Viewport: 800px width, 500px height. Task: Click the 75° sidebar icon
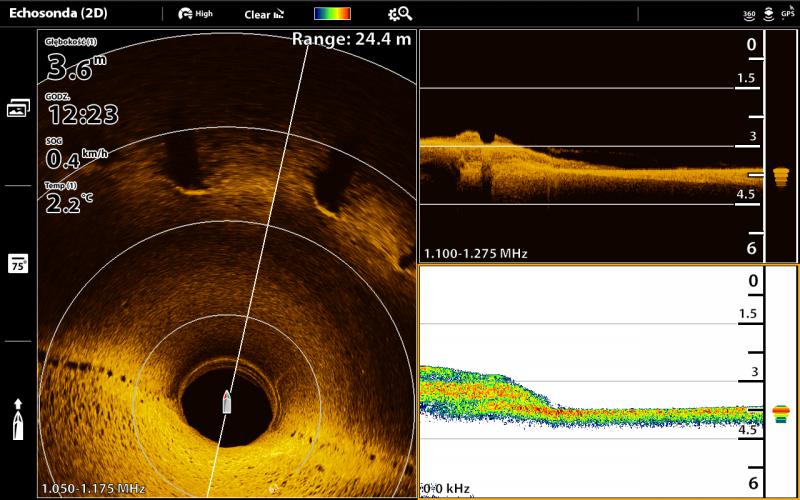(18, 264)
